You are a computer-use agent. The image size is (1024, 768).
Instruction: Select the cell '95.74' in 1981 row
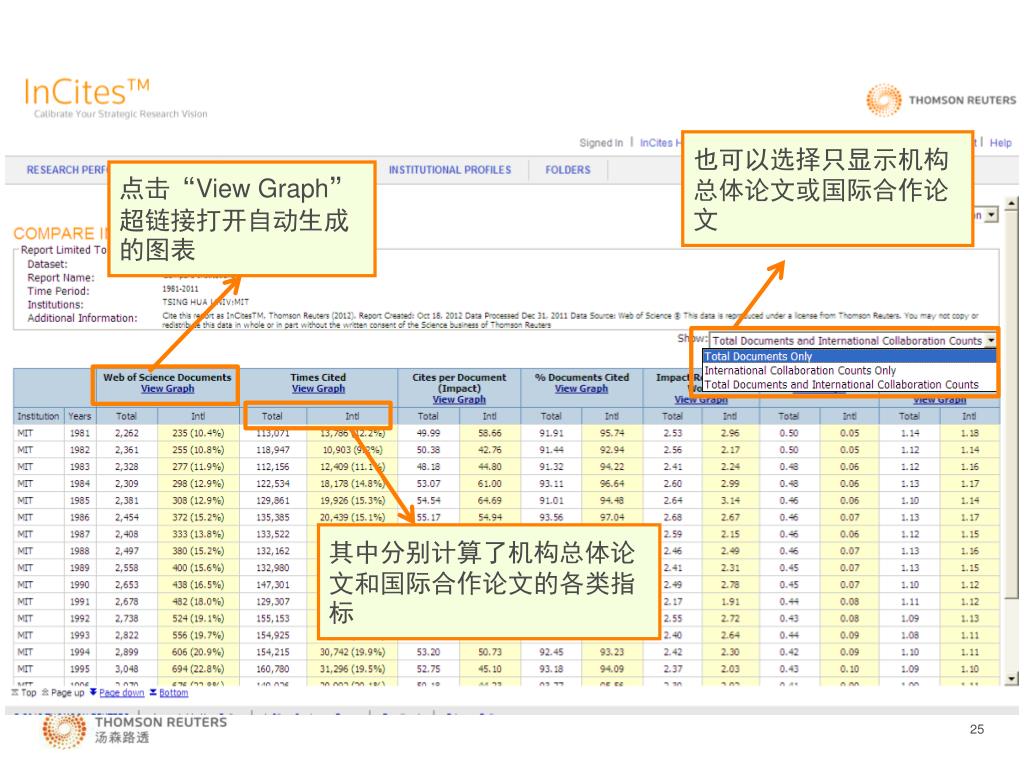click(612, 433)
